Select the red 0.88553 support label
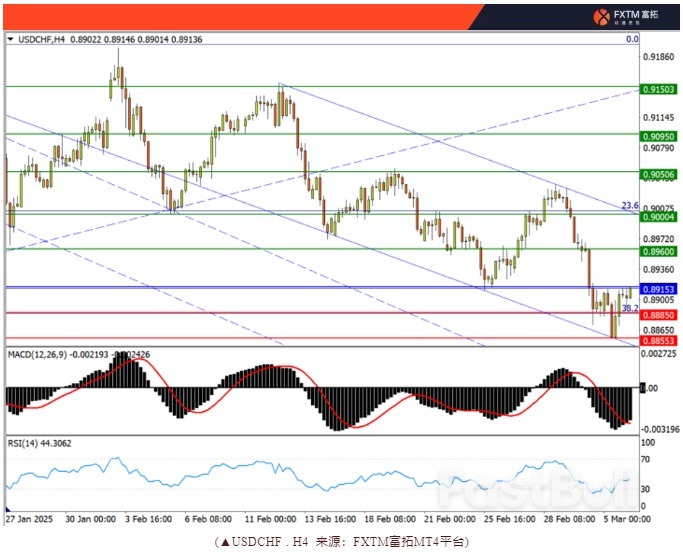The height and width of the screenshot is (552, 683). coord(660,340)
